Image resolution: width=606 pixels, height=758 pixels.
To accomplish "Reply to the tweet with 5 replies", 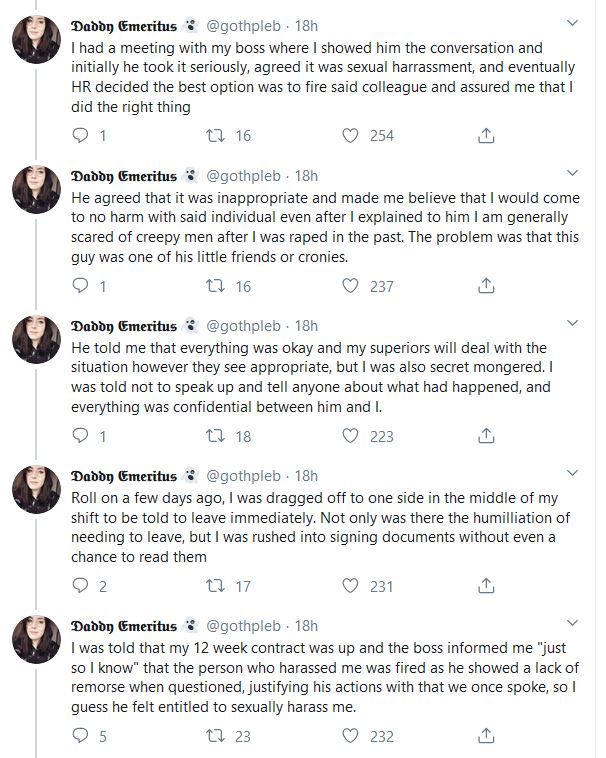I will 82,737.
